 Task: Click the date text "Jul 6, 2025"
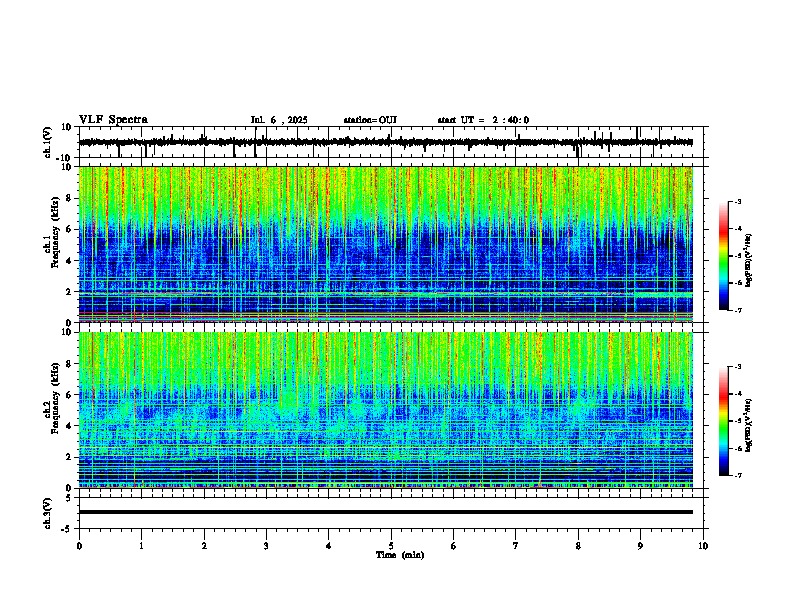(279, 120)
